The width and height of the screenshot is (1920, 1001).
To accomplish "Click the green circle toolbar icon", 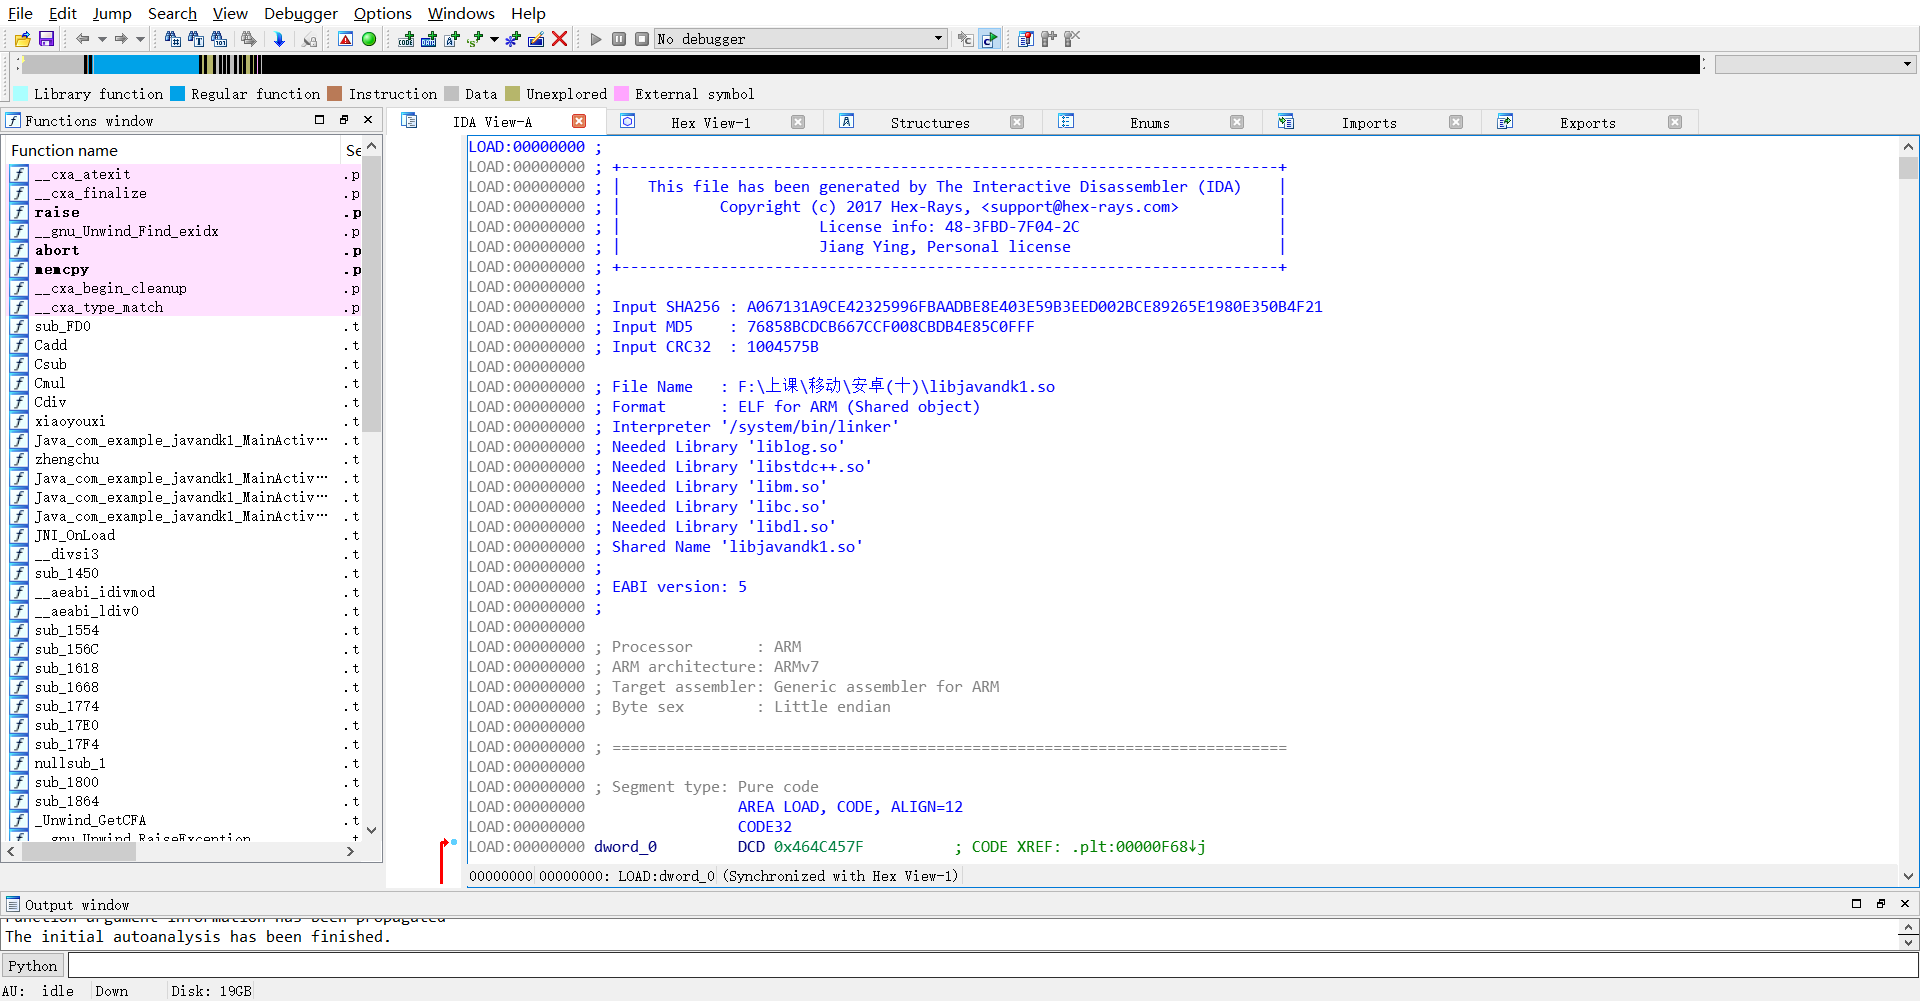I will [369, 39].
